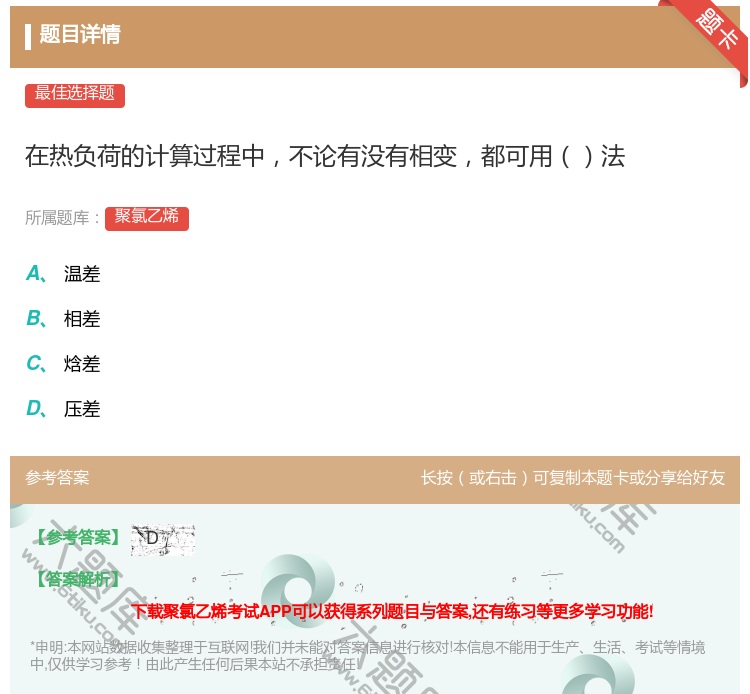Click the 题卡 corner ribbon
The height and width of the screenshot is (694, 750).
pyautogui.click(x=716, y=31)
